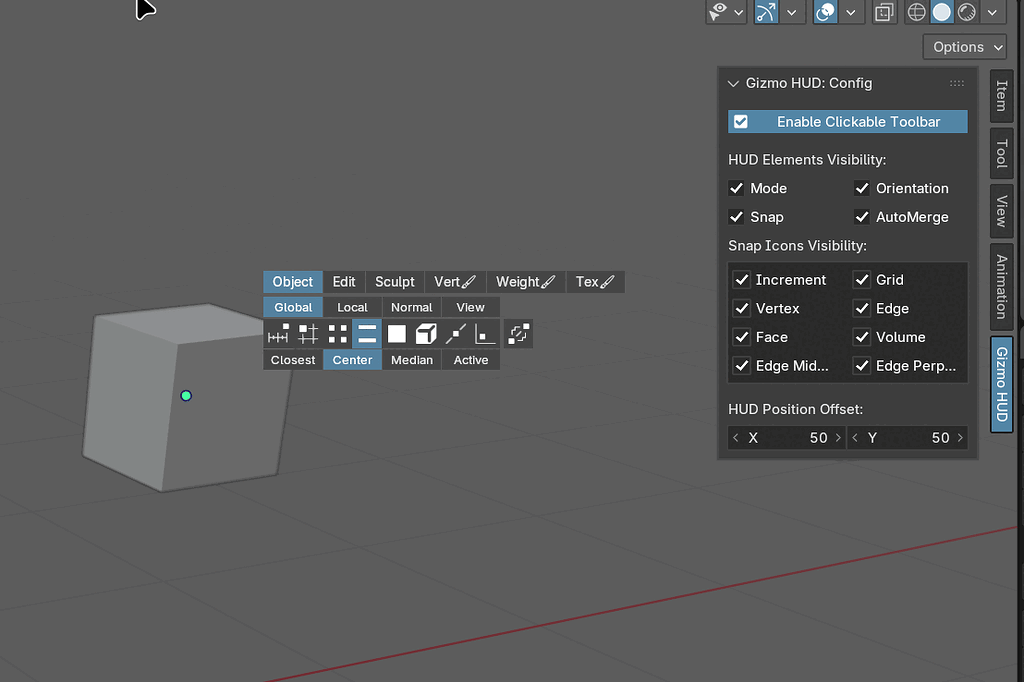Viewport: 1024px width, 682px height.
Task: Toggle the Face snap icon checkbox
Action: (x=742, y=337)
